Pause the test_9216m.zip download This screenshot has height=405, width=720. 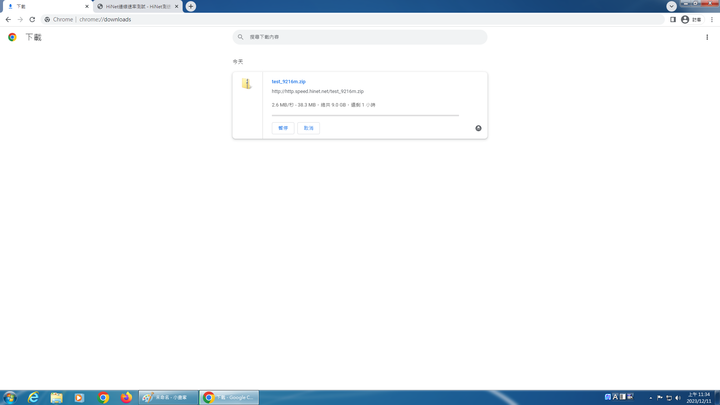pos(283,128)
